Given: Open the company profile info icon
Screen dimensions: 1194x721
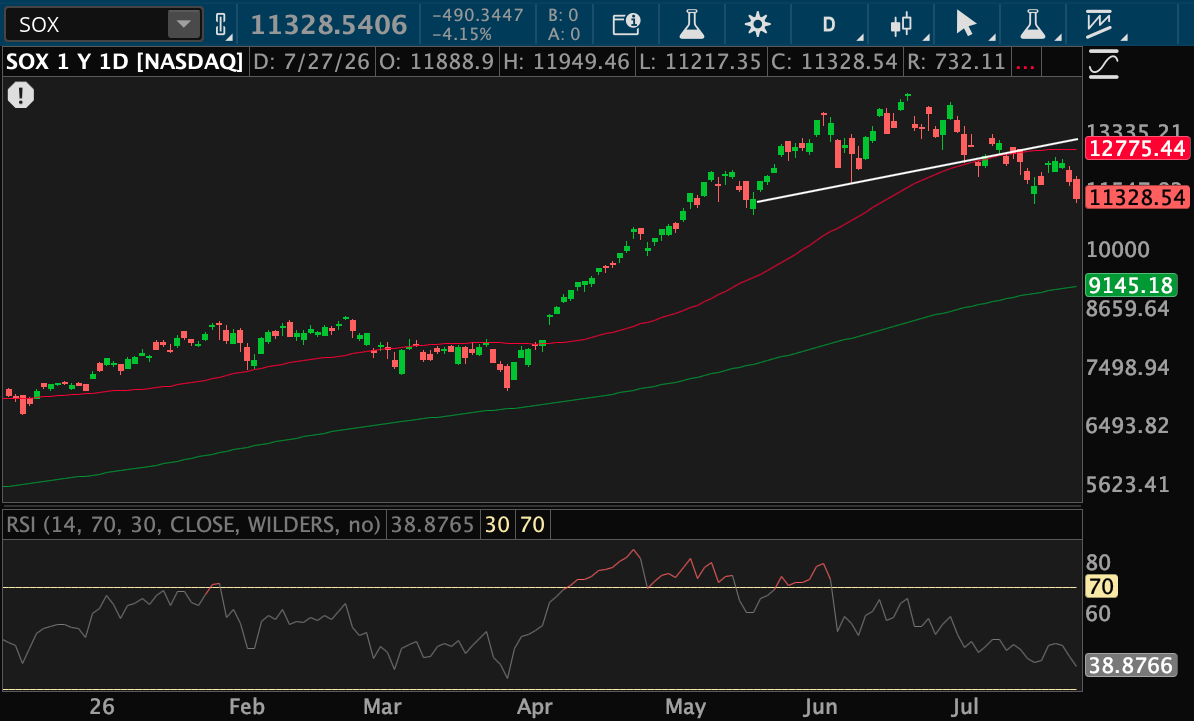Looking at the screenshot, I should point(626,24).
